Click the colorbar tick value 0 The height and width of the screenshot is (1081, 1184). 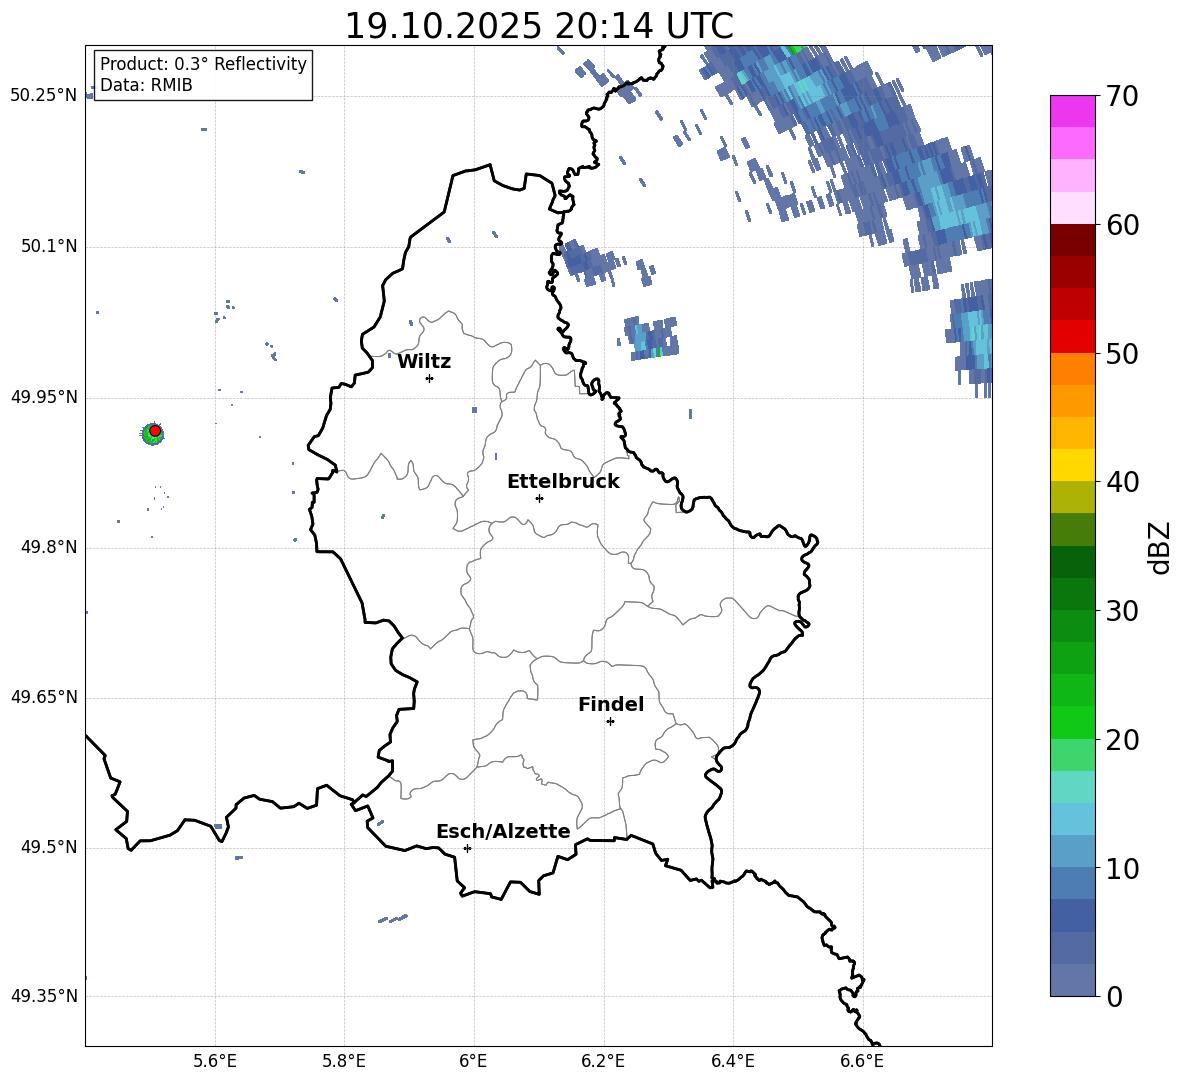pos(1115,996)
